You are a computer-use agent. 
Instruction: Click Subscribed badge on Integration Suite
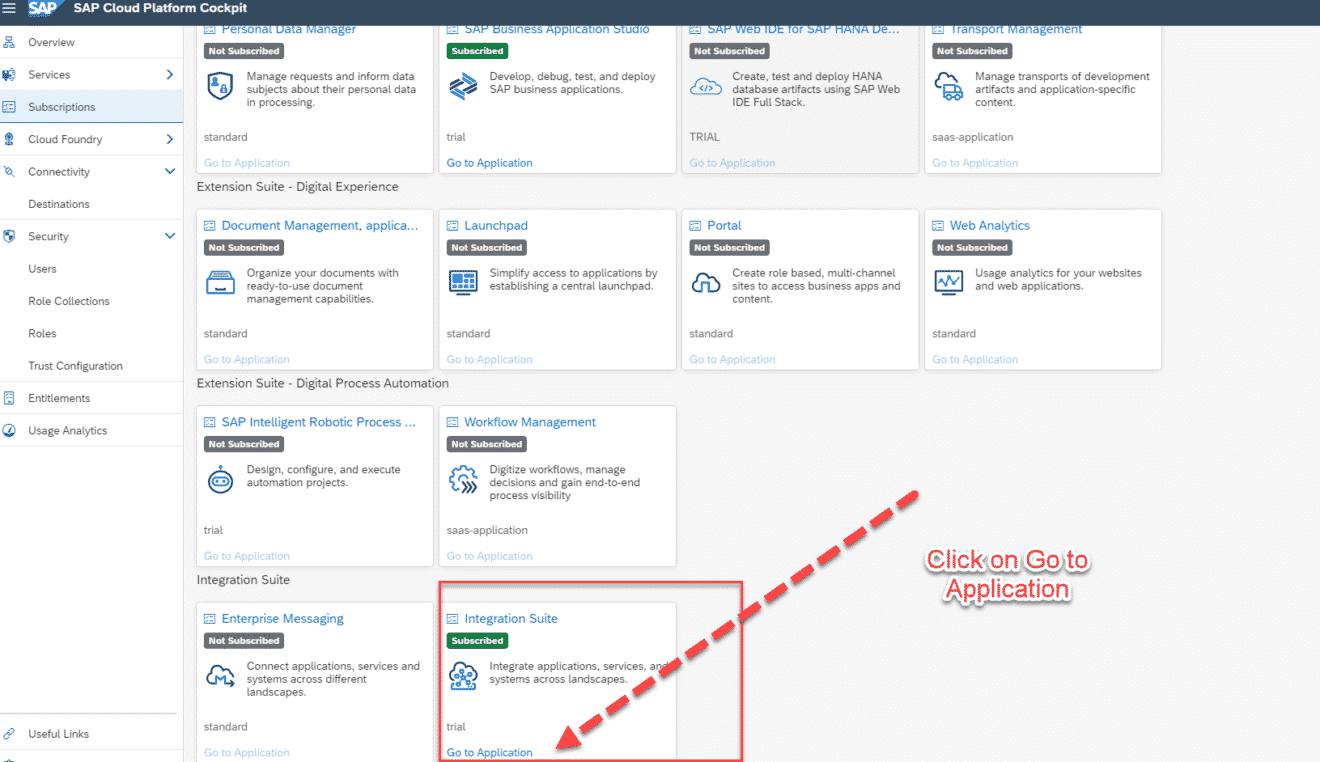coord(477,641)
